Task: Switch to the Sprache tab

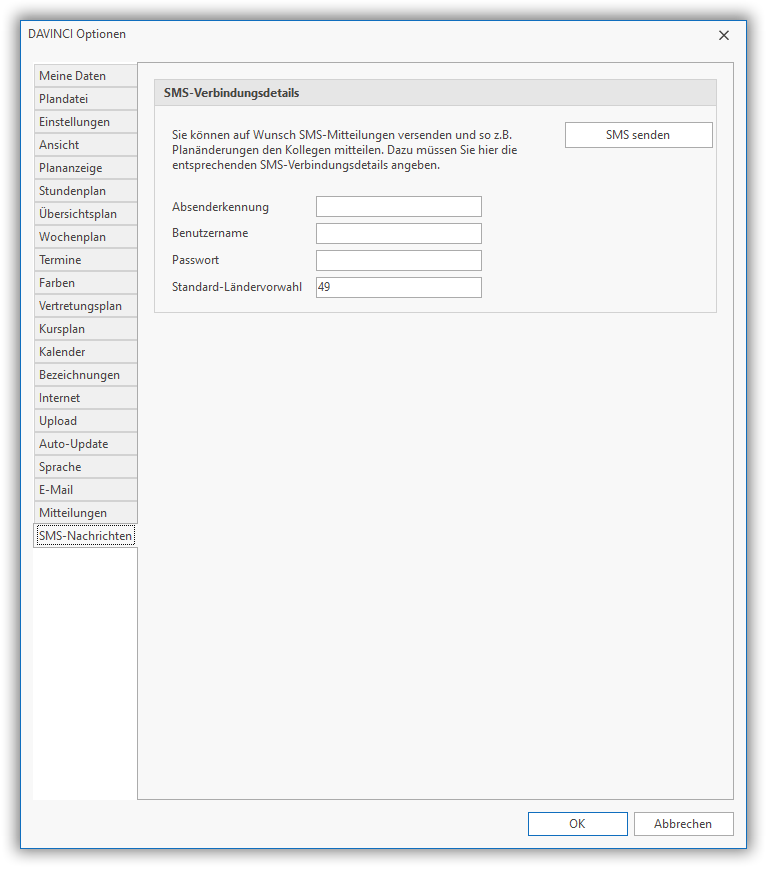Action: [85, 467]
